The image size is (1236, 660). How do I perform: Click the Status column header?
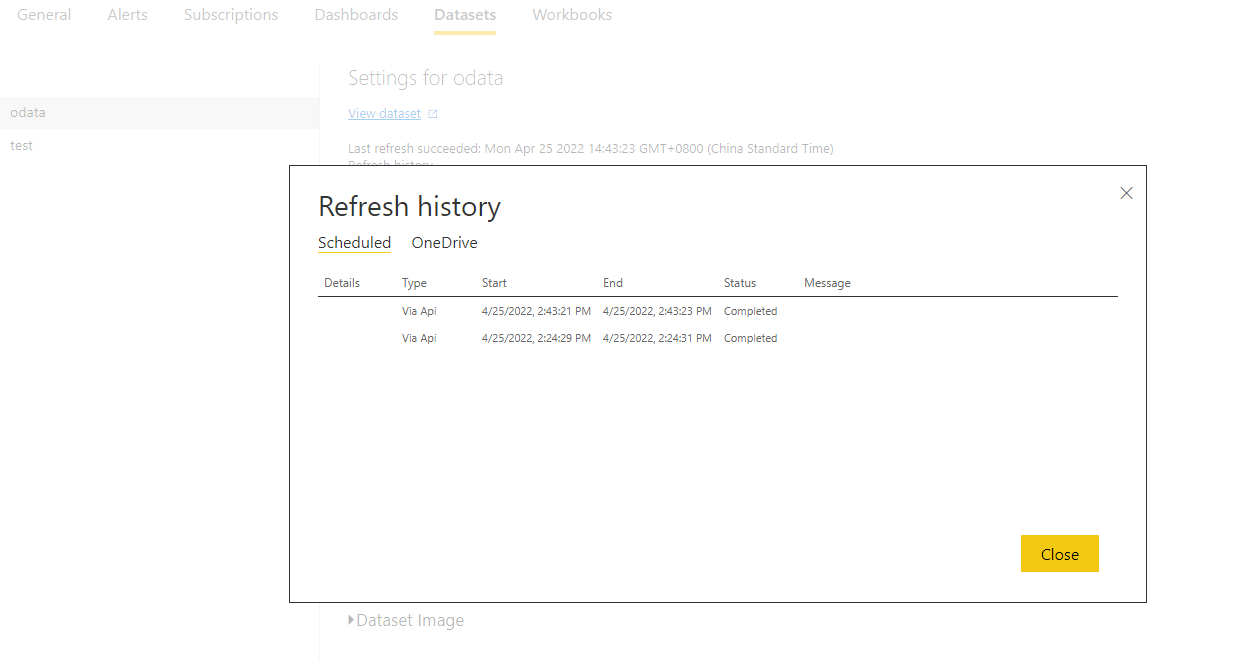740,283
